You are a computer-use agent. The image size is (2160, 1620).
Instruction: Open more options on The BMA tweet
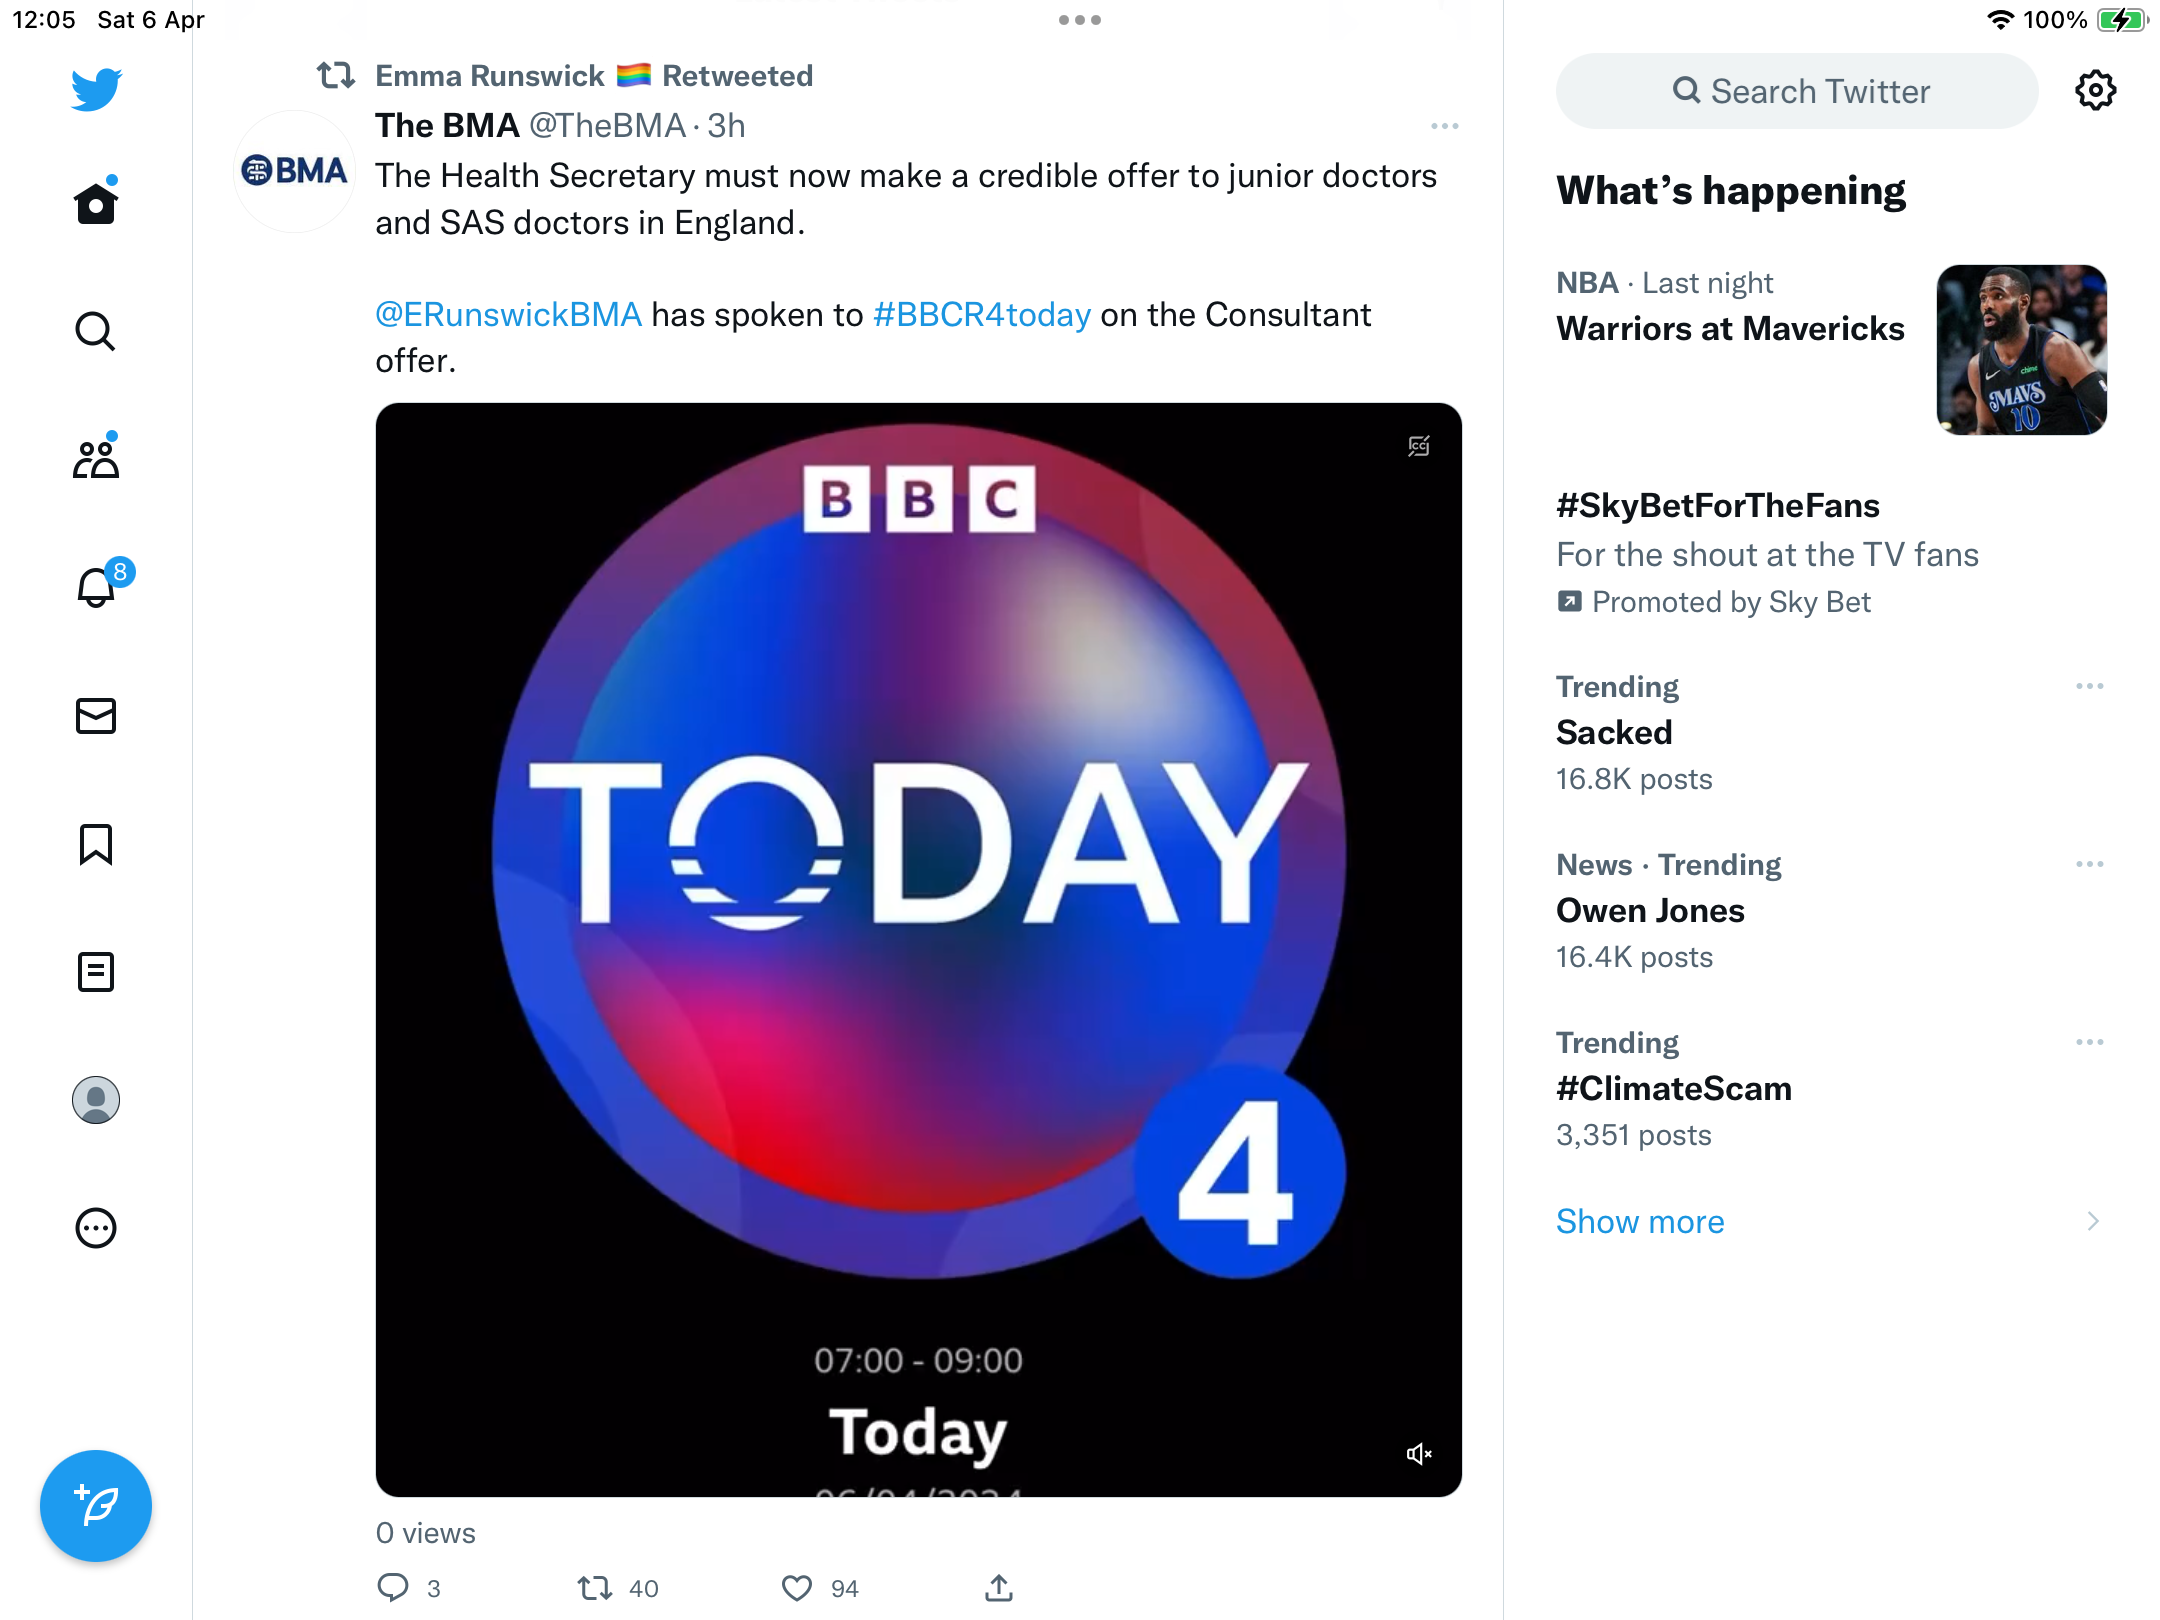(1445, 126)
